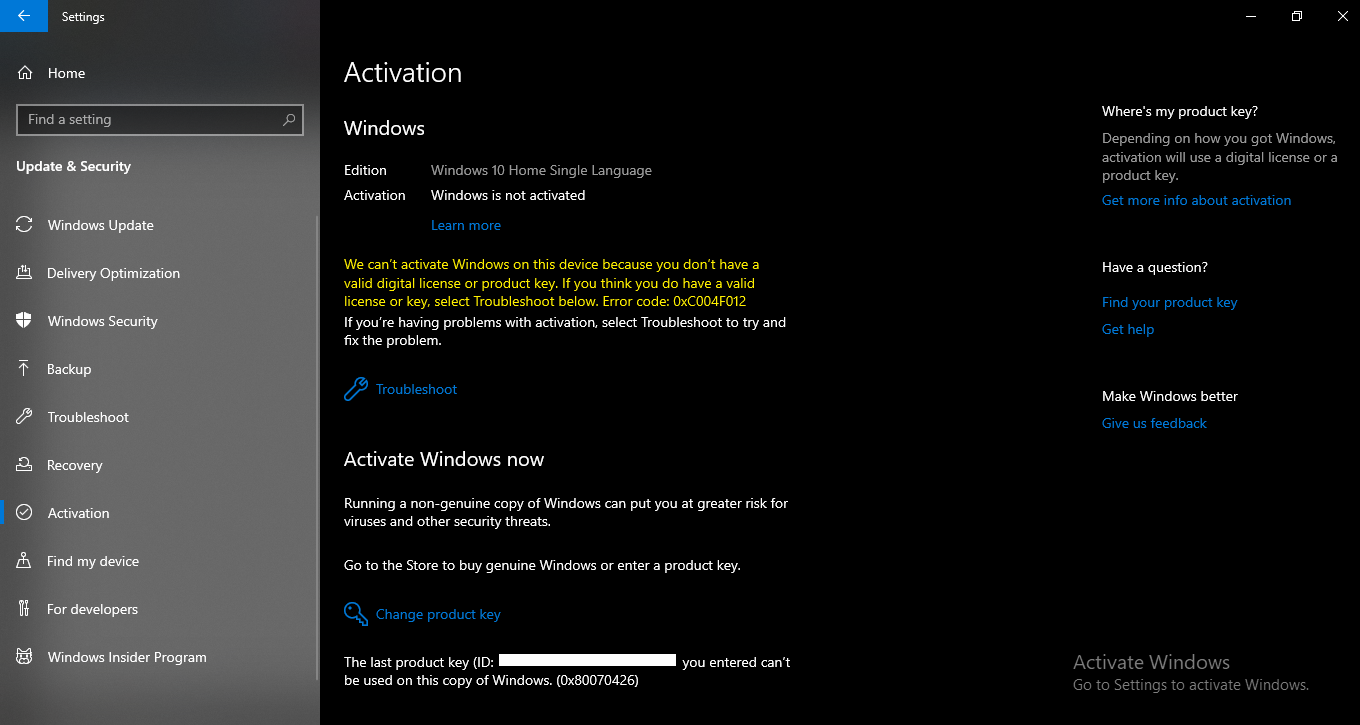This screenshot has width=1360, height=725.
Task: Click the Backup upload arrow icon
Action: 24,369
